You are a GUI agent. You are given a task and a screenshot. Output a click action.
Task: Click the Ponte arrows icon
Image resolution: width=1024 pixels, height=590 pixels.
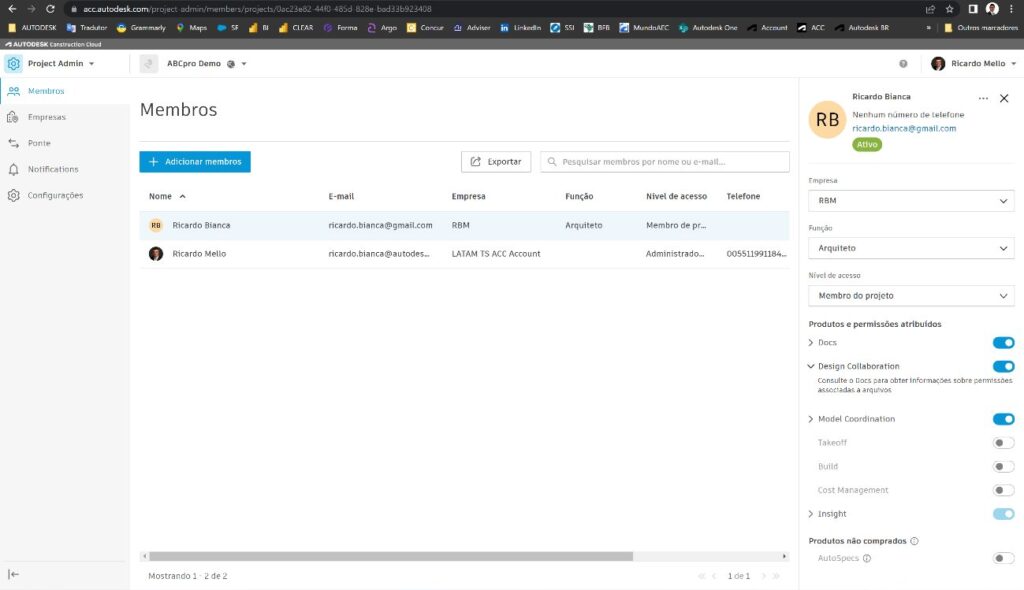[14, 143]
